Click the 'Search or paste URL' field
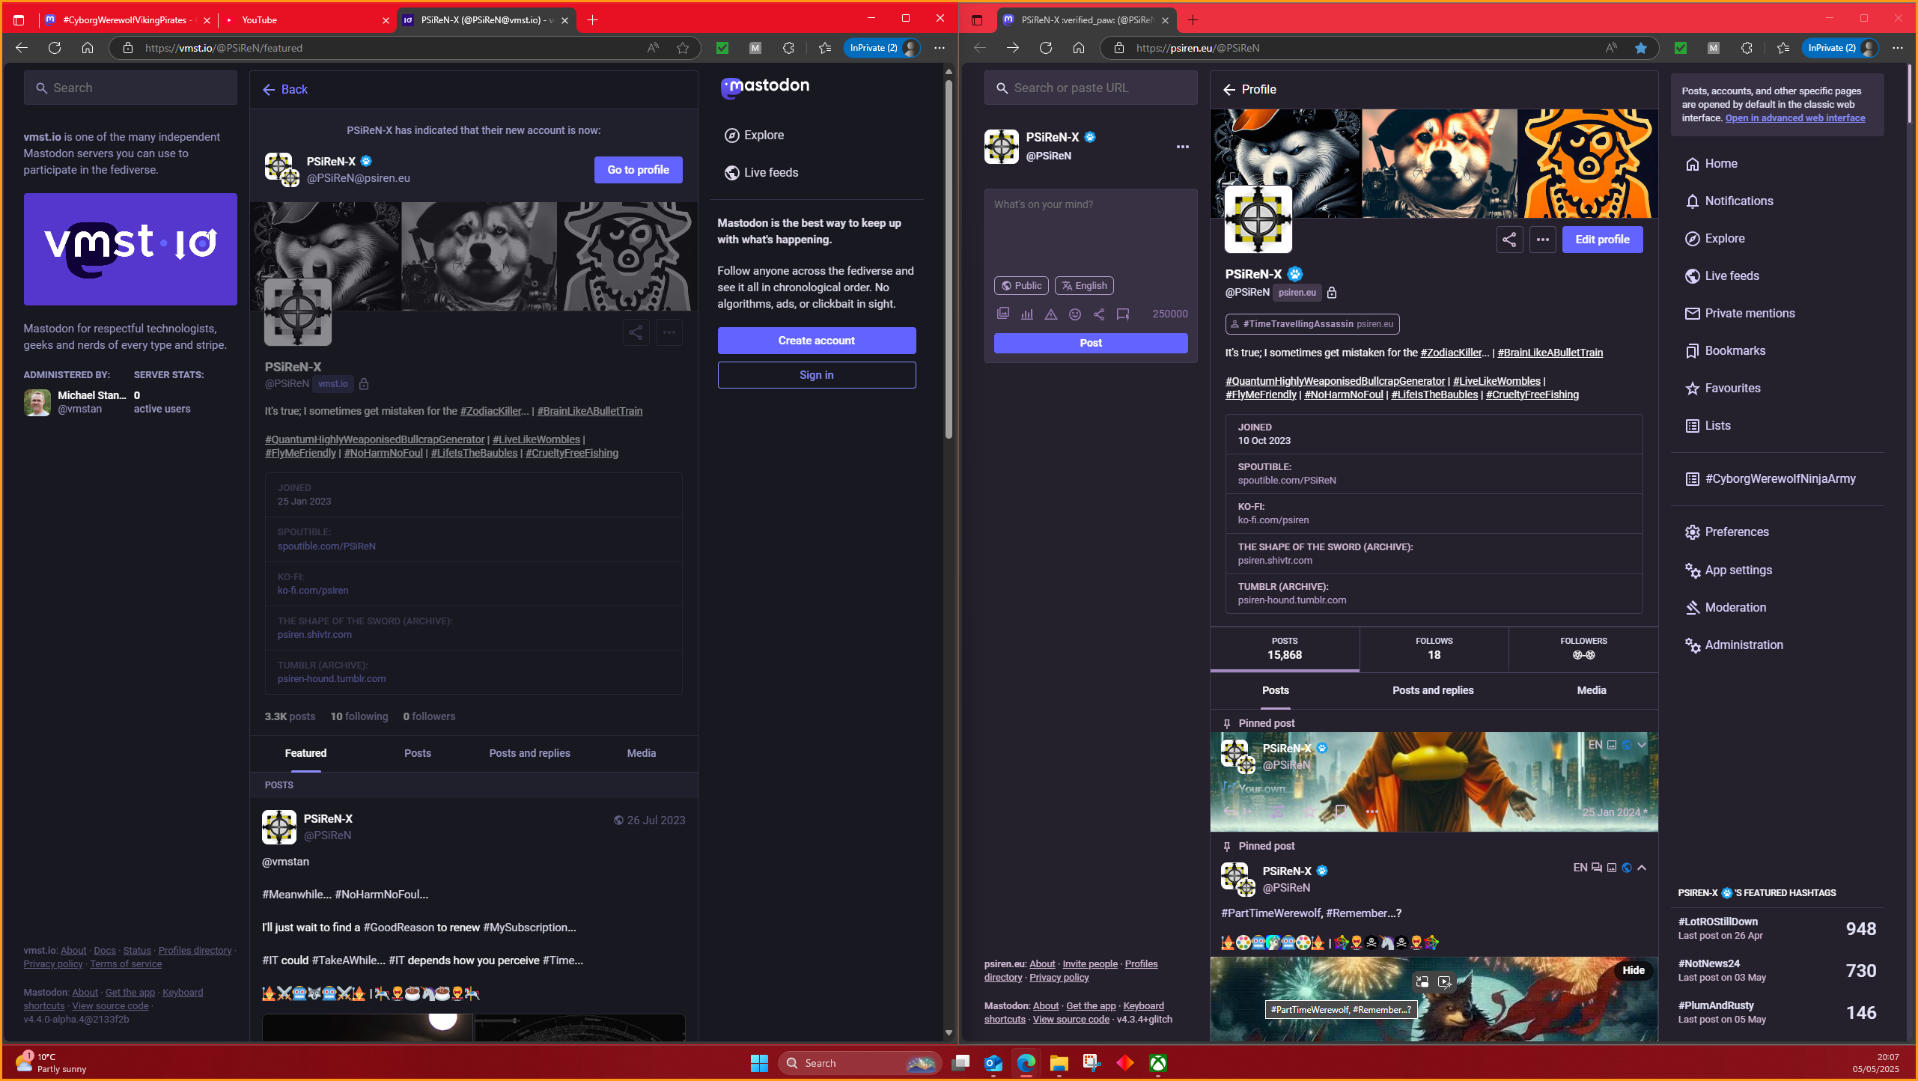This screenshot has height=1081, width=1918. pyautogui.click(x=1090, y=88)
